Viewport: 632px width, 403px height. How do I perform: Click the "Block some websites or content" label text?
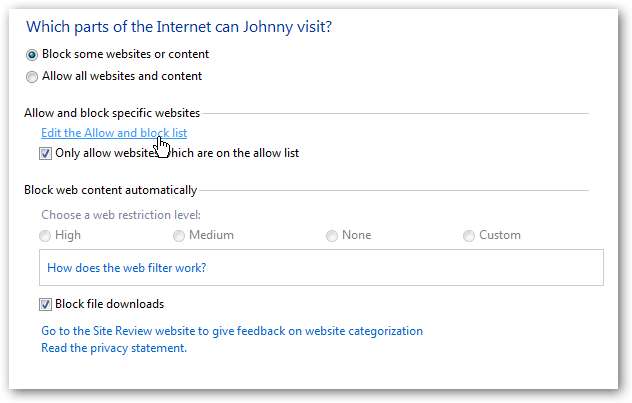pyautogui.click(x=126, y=55)
